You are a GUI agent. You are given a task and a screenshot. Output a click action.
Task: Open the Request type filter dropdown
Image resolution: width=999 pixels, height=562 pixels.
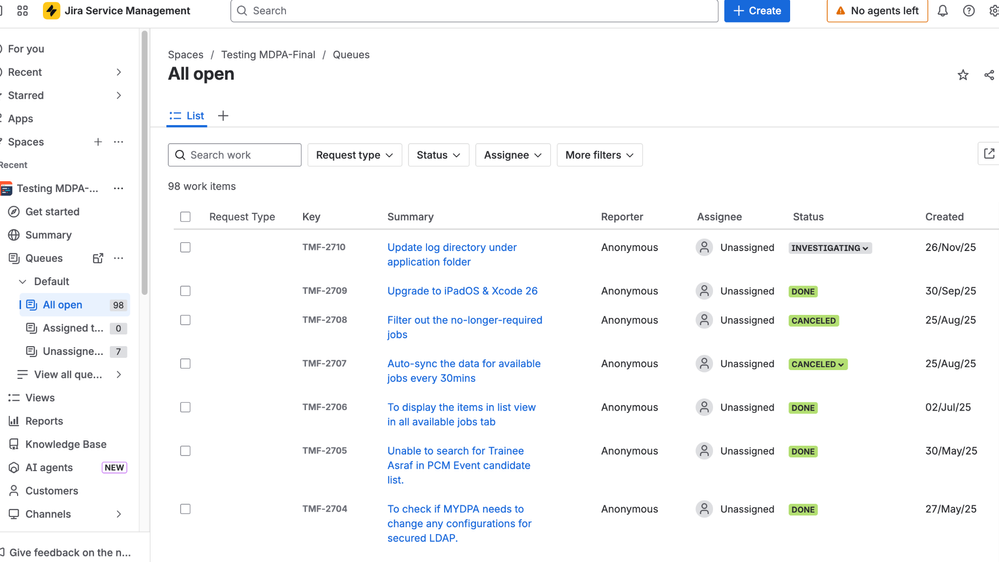tap(354, 155)
